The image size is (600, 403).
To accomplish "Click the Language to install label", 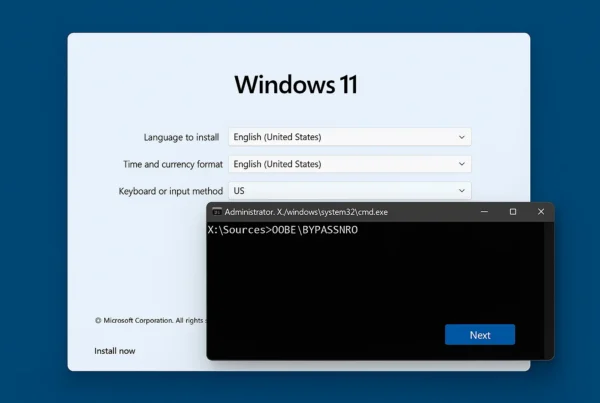I will point(182,137).
